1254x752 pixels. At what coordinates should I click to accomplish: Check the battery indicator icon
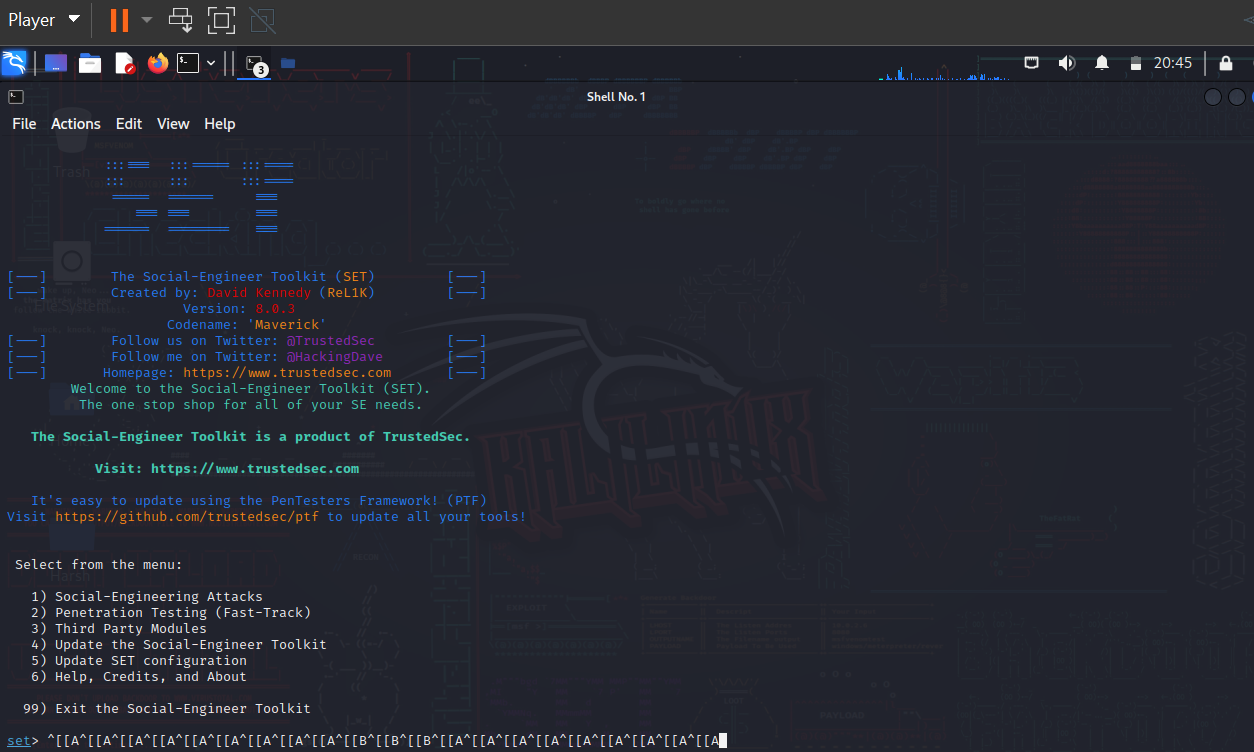1136,62
